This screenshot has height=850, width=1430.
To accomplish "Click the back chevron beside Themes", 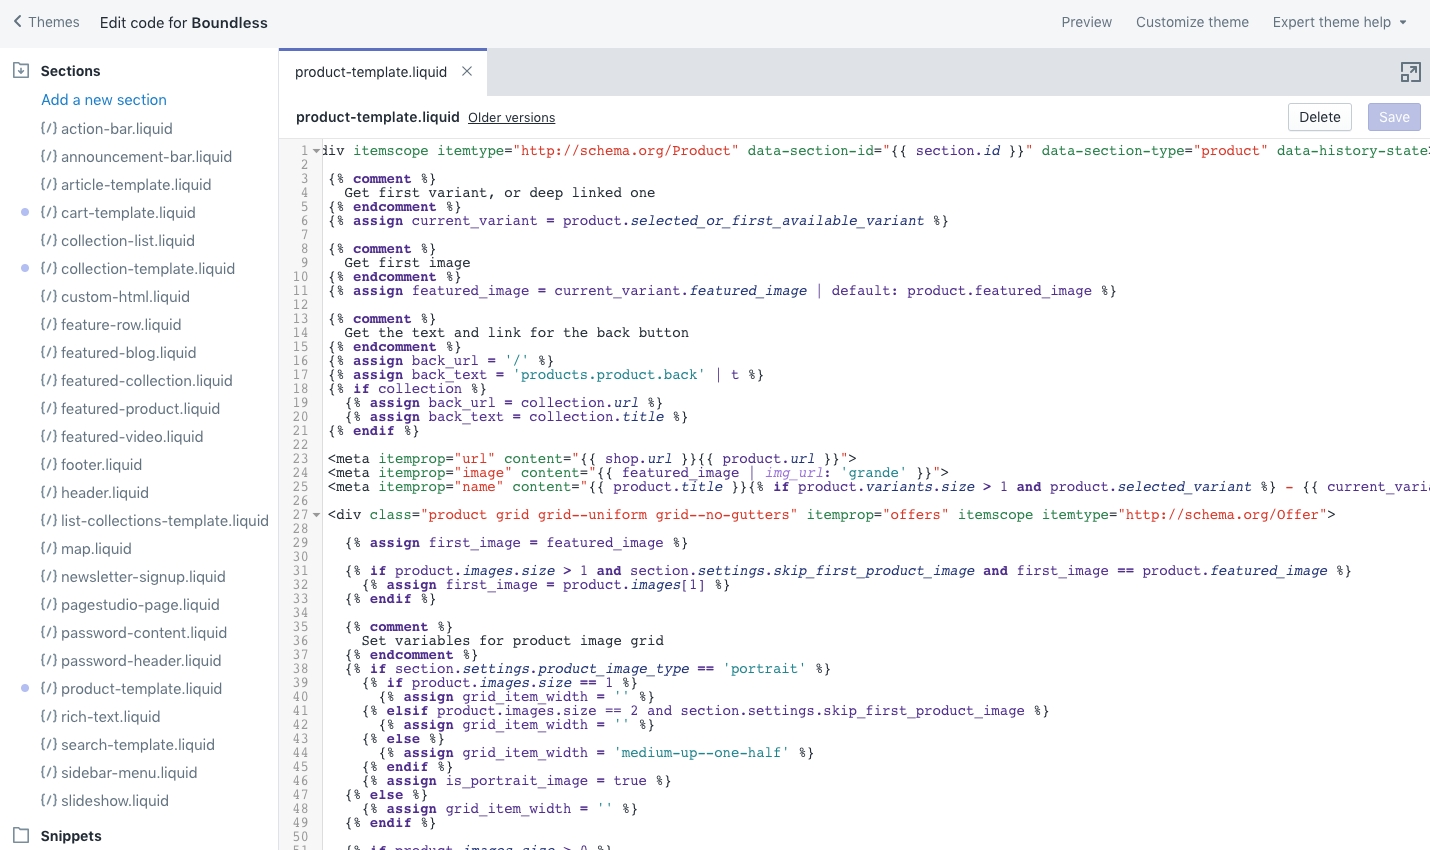I will (17, 22).
